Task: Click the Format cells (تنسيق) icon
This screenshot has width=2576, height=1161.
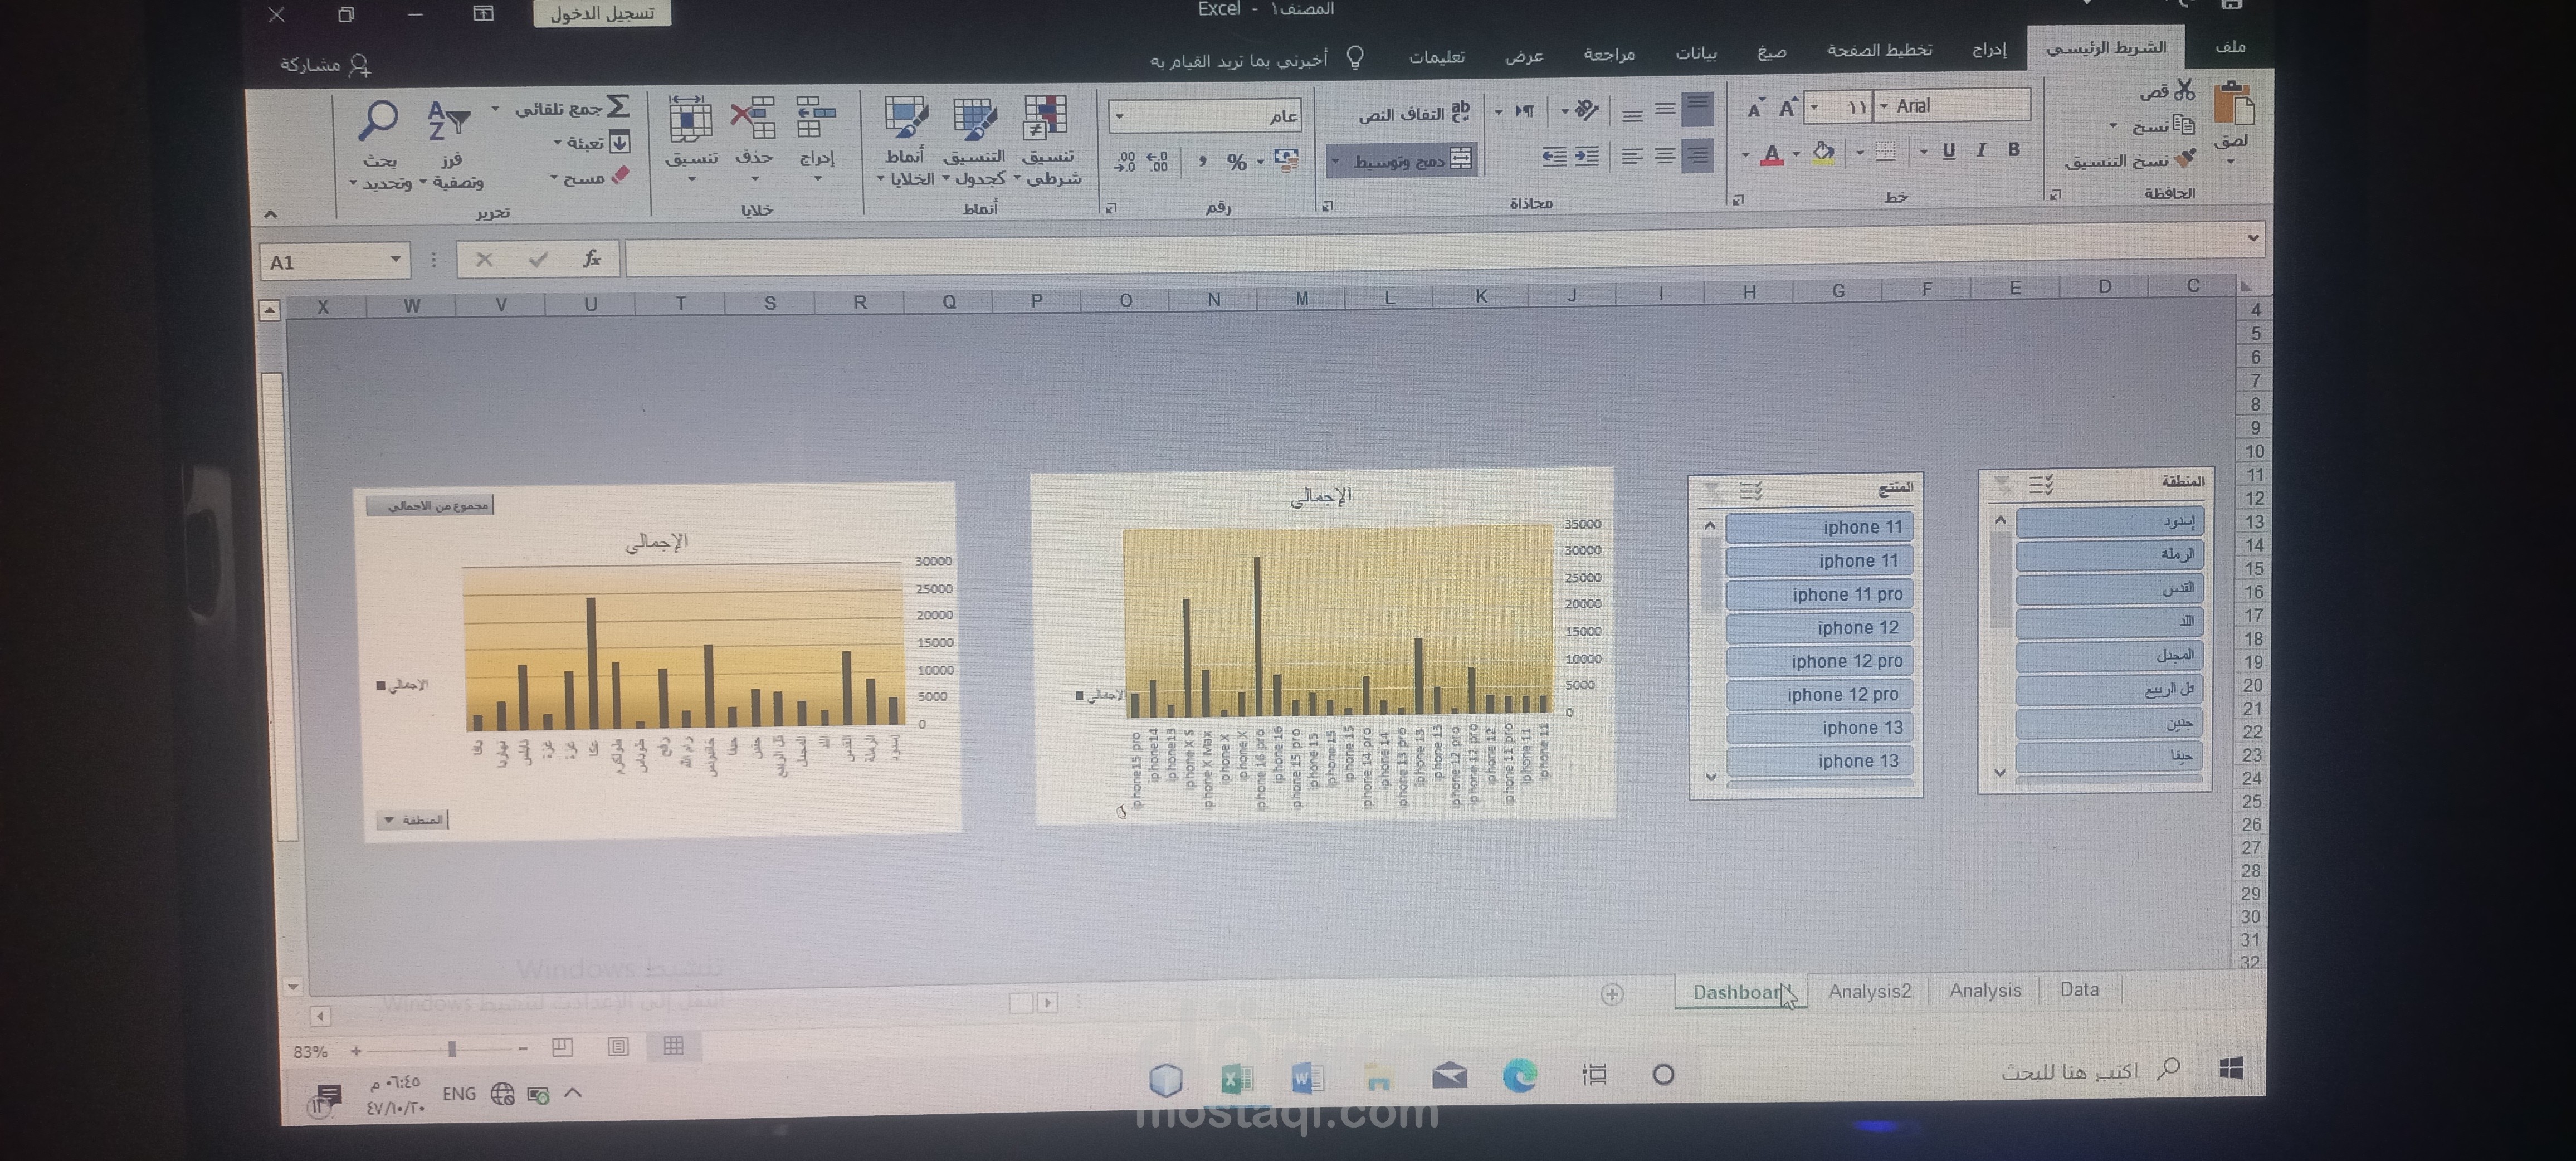Action: pyautogui.click(x=690, y=119)
